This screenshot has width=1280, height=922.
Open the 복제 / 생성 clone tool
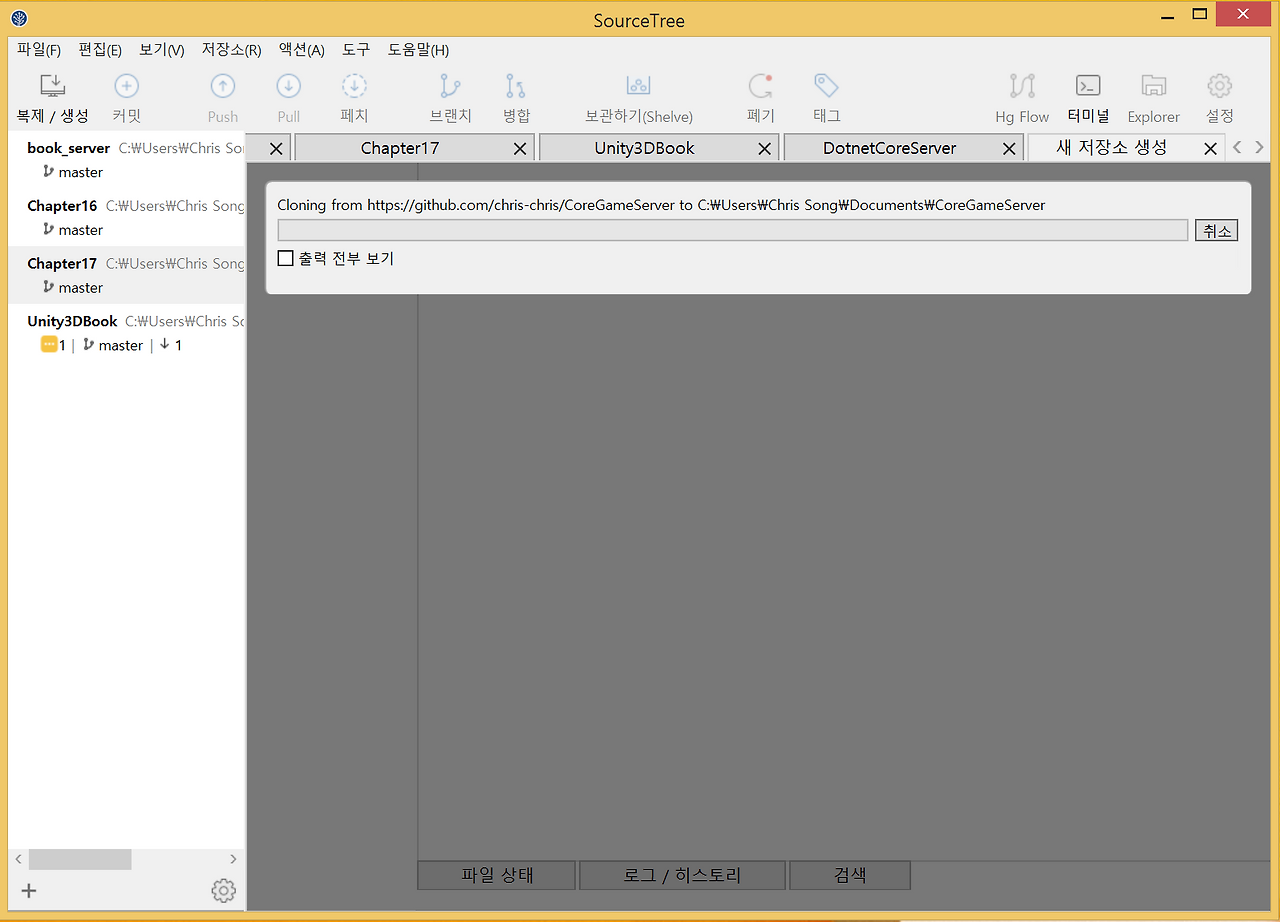pyautogui.click(x=52, y=99)
